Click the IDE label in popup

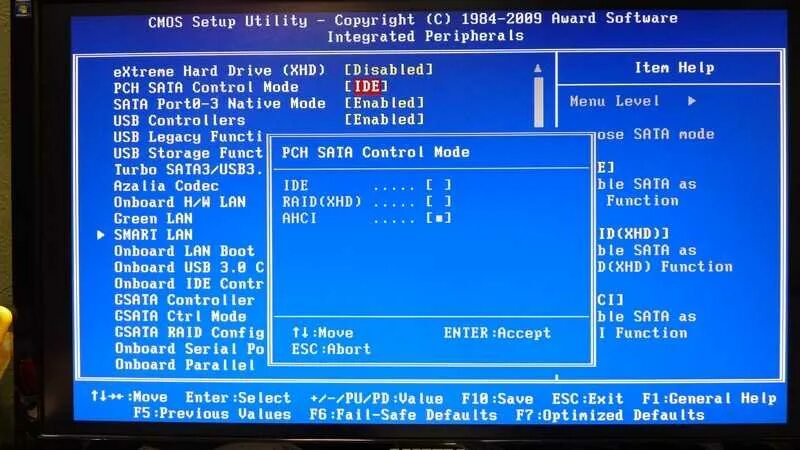(296, 185)
